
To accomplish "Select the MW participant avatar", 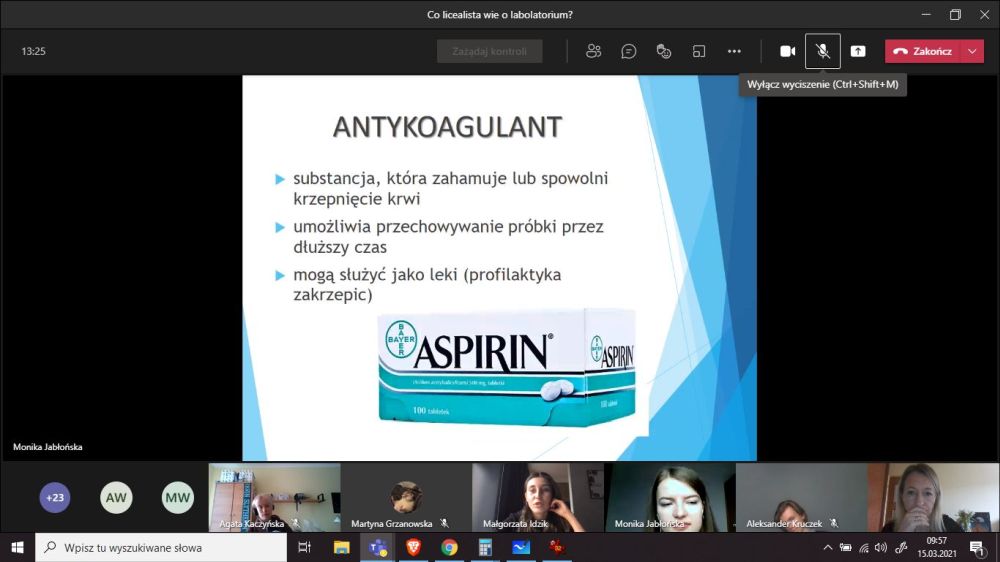I will tap(177, 498).
